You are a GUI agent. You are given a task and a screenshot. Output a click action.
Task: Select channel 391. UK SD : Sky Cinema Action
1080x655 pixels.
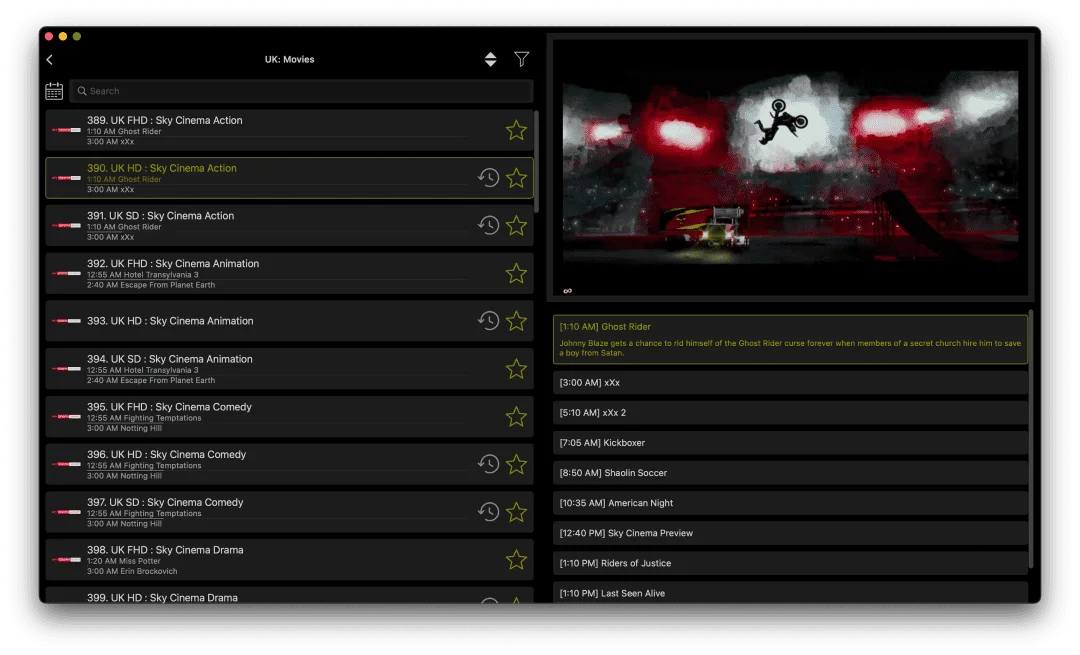[x=289, y=225]
